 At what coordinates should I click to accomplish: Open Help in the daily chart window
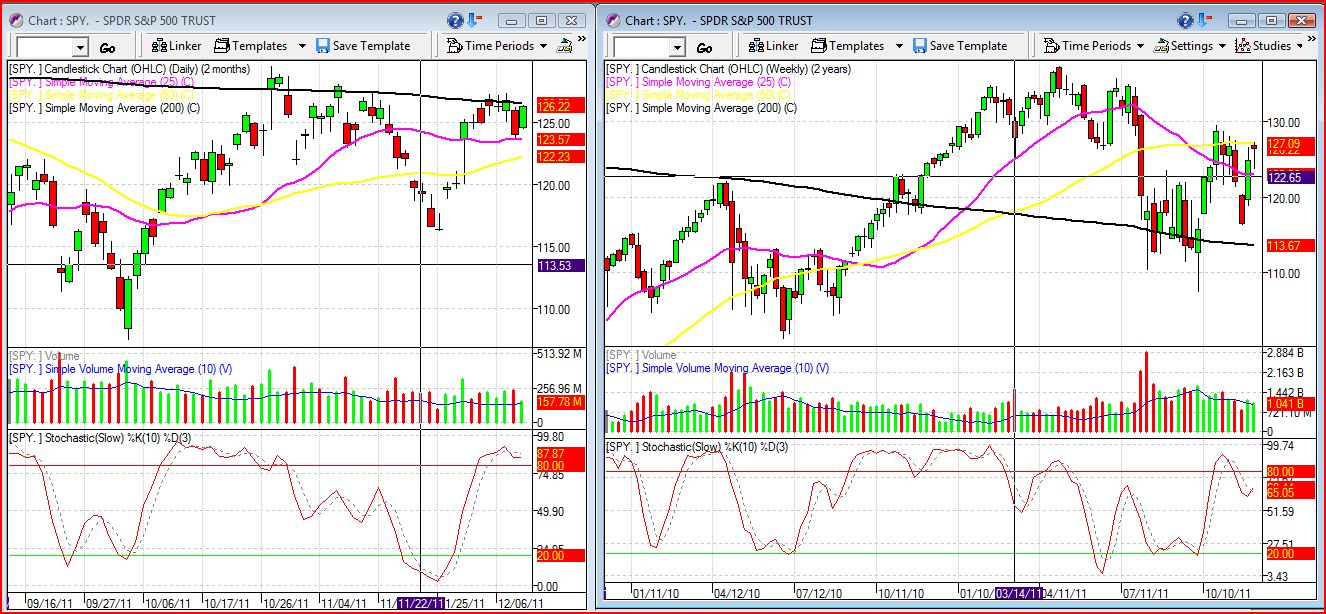click(x=455, y=20)
